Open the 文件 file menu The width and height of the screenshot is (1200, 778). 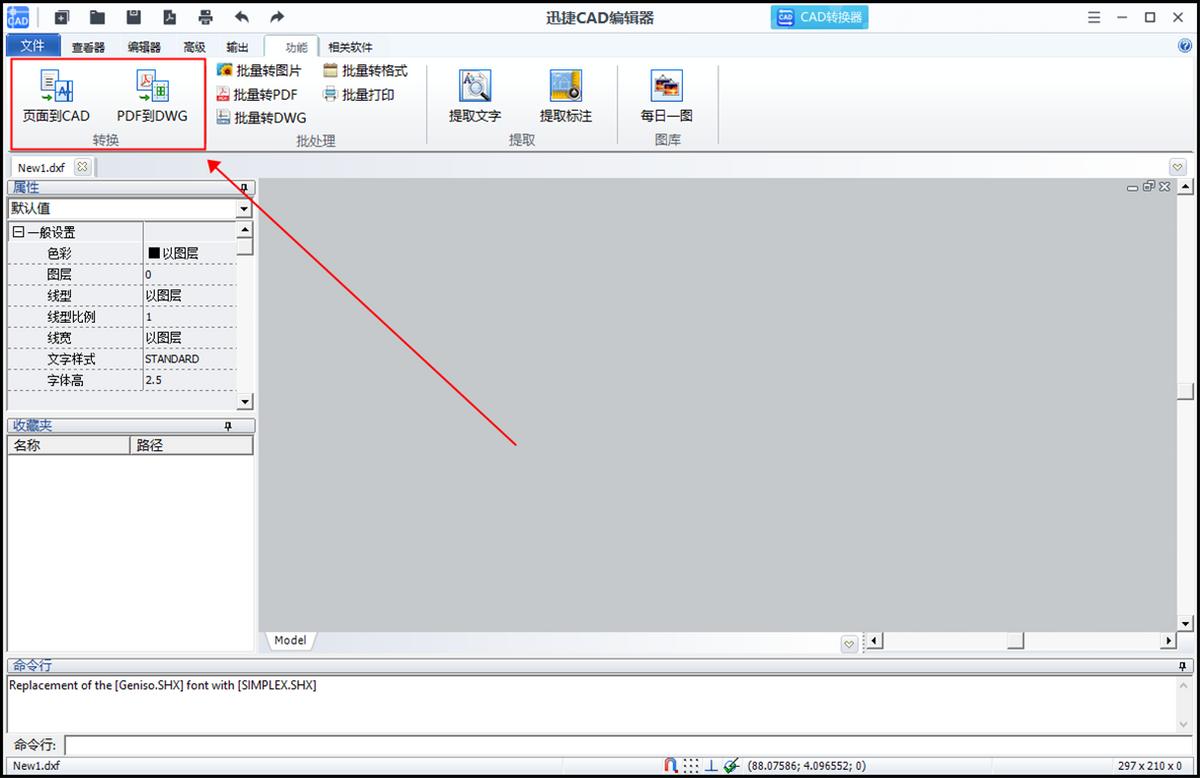click(x=33, y=45)
